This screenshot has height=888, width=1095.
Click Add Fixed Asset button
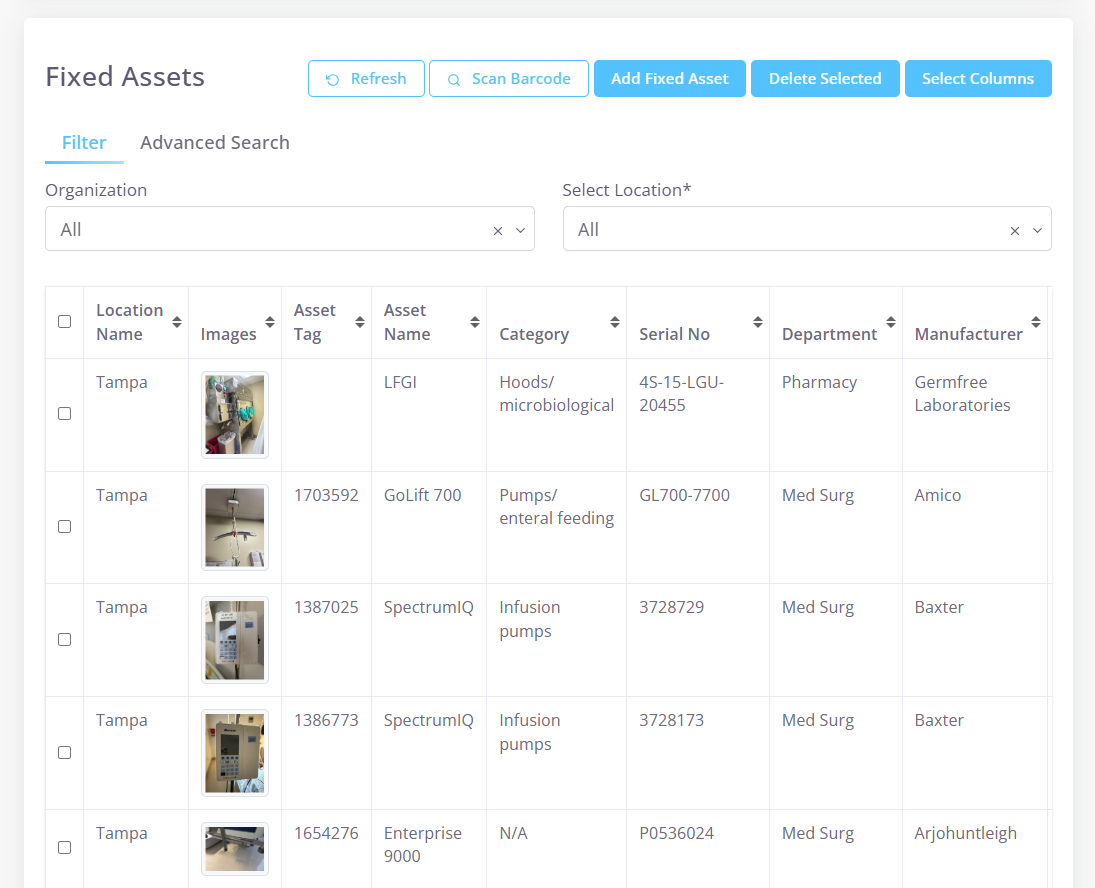[x=669, y=79]
